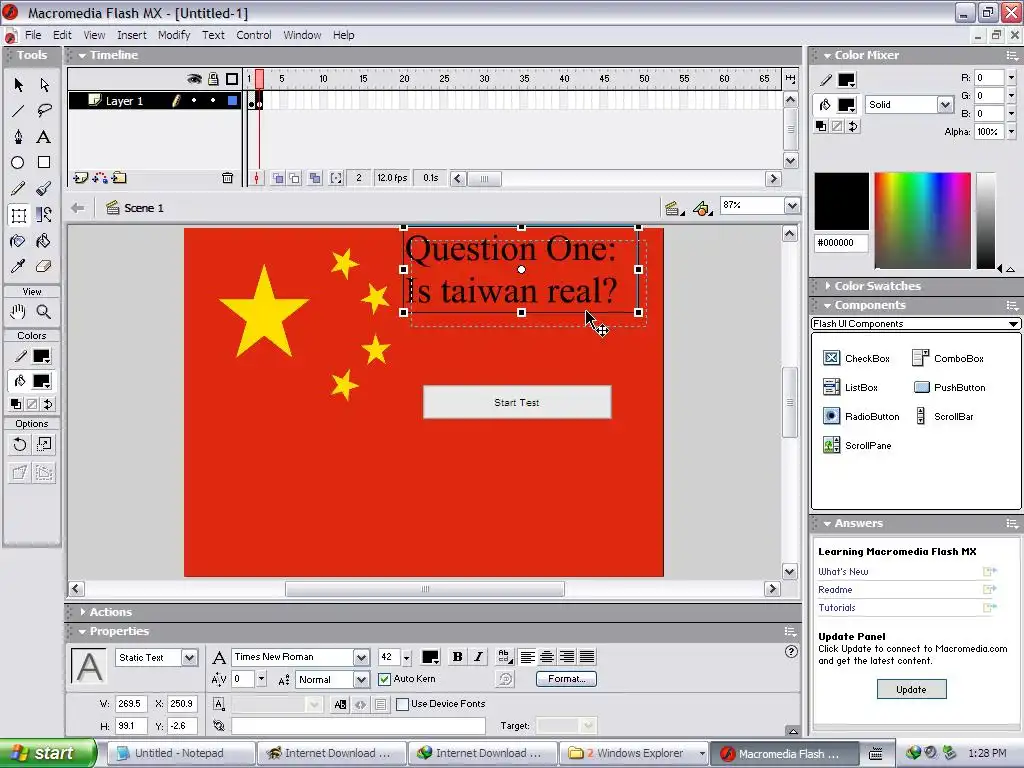Click the Edit Symbols icon

tap(702, 208)
